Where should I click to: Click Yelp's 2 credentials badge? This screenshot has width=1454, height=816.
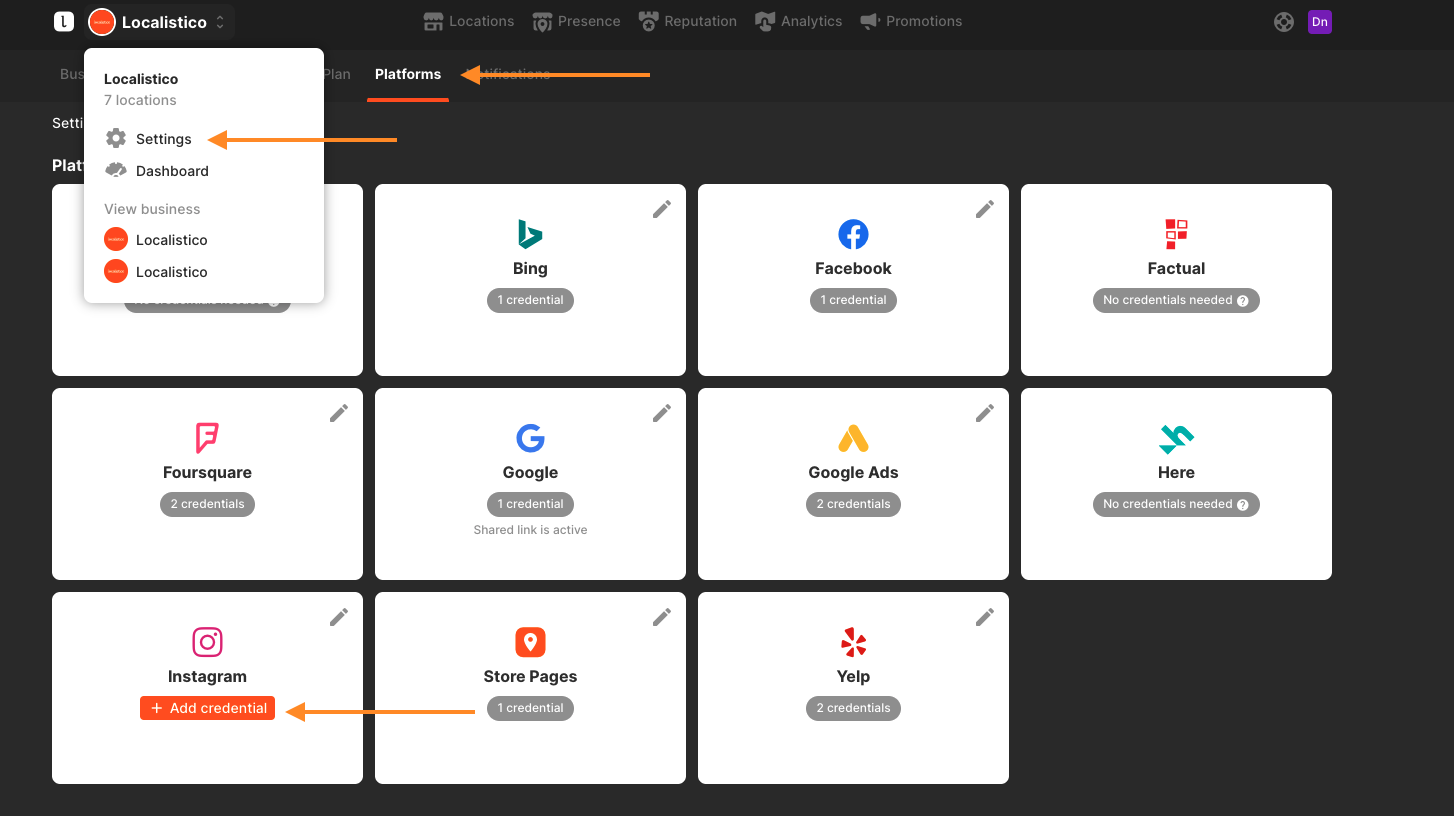853,708
